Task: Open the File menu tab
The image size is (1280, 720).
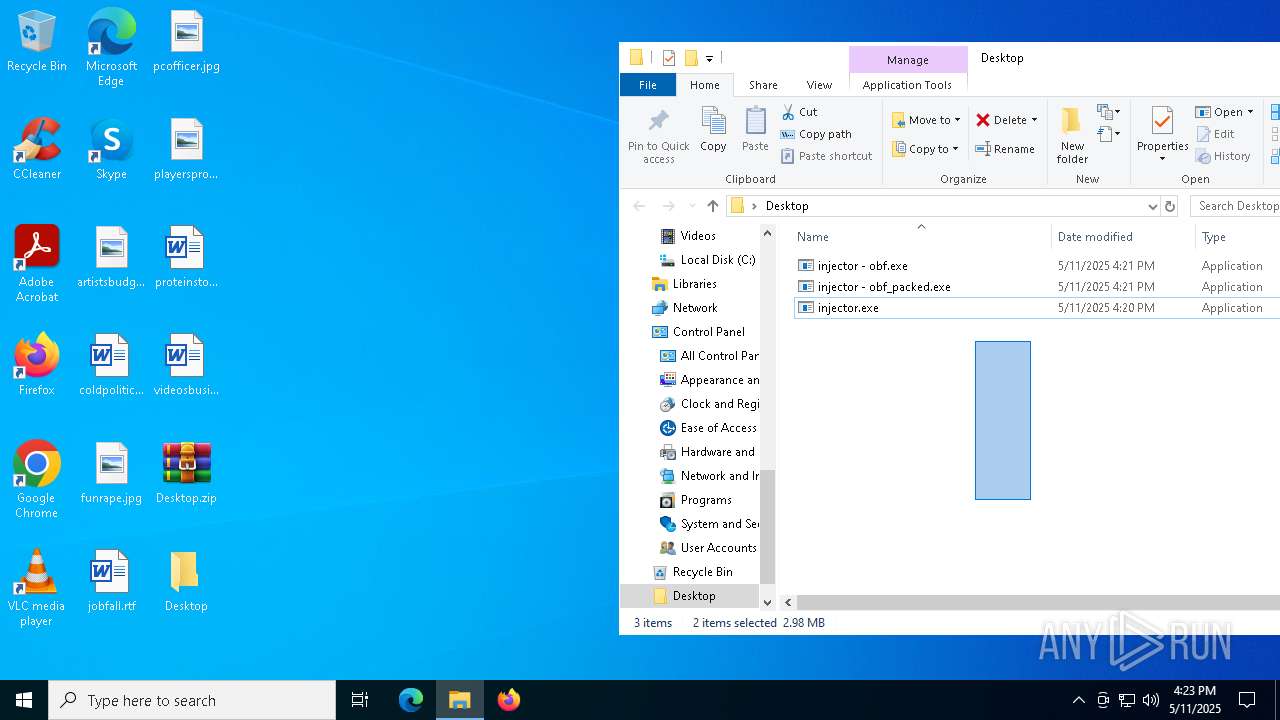Action: coord(648,85)
